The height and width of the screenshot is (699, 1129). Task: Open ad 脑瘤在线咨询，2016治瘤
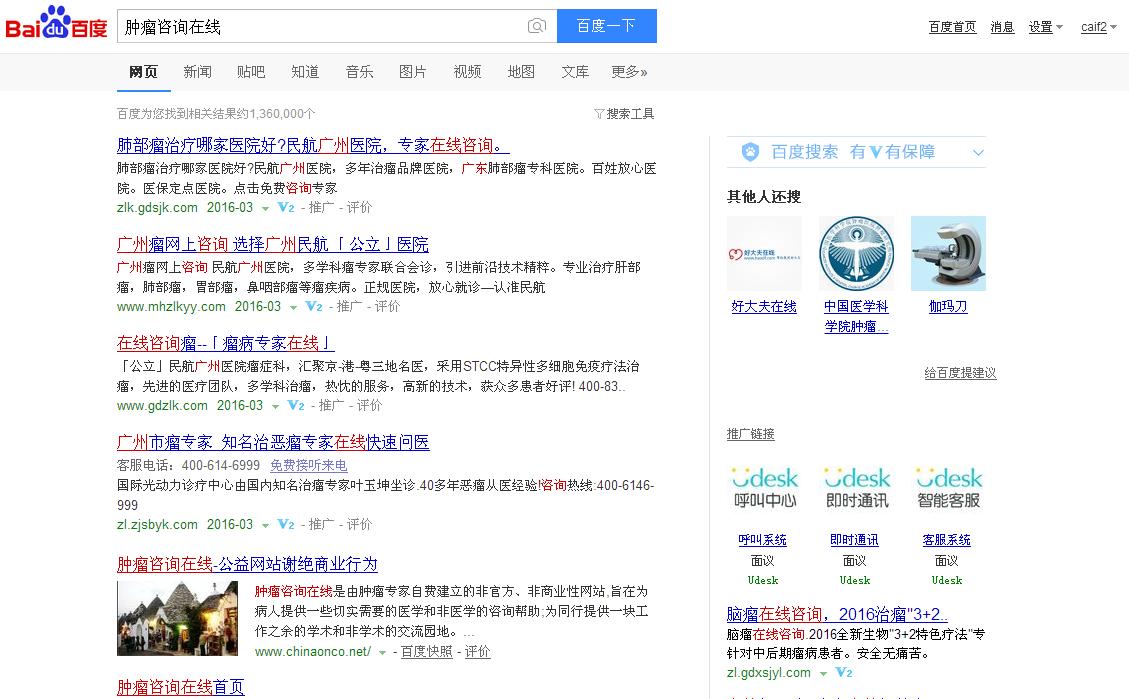point(837,614)
